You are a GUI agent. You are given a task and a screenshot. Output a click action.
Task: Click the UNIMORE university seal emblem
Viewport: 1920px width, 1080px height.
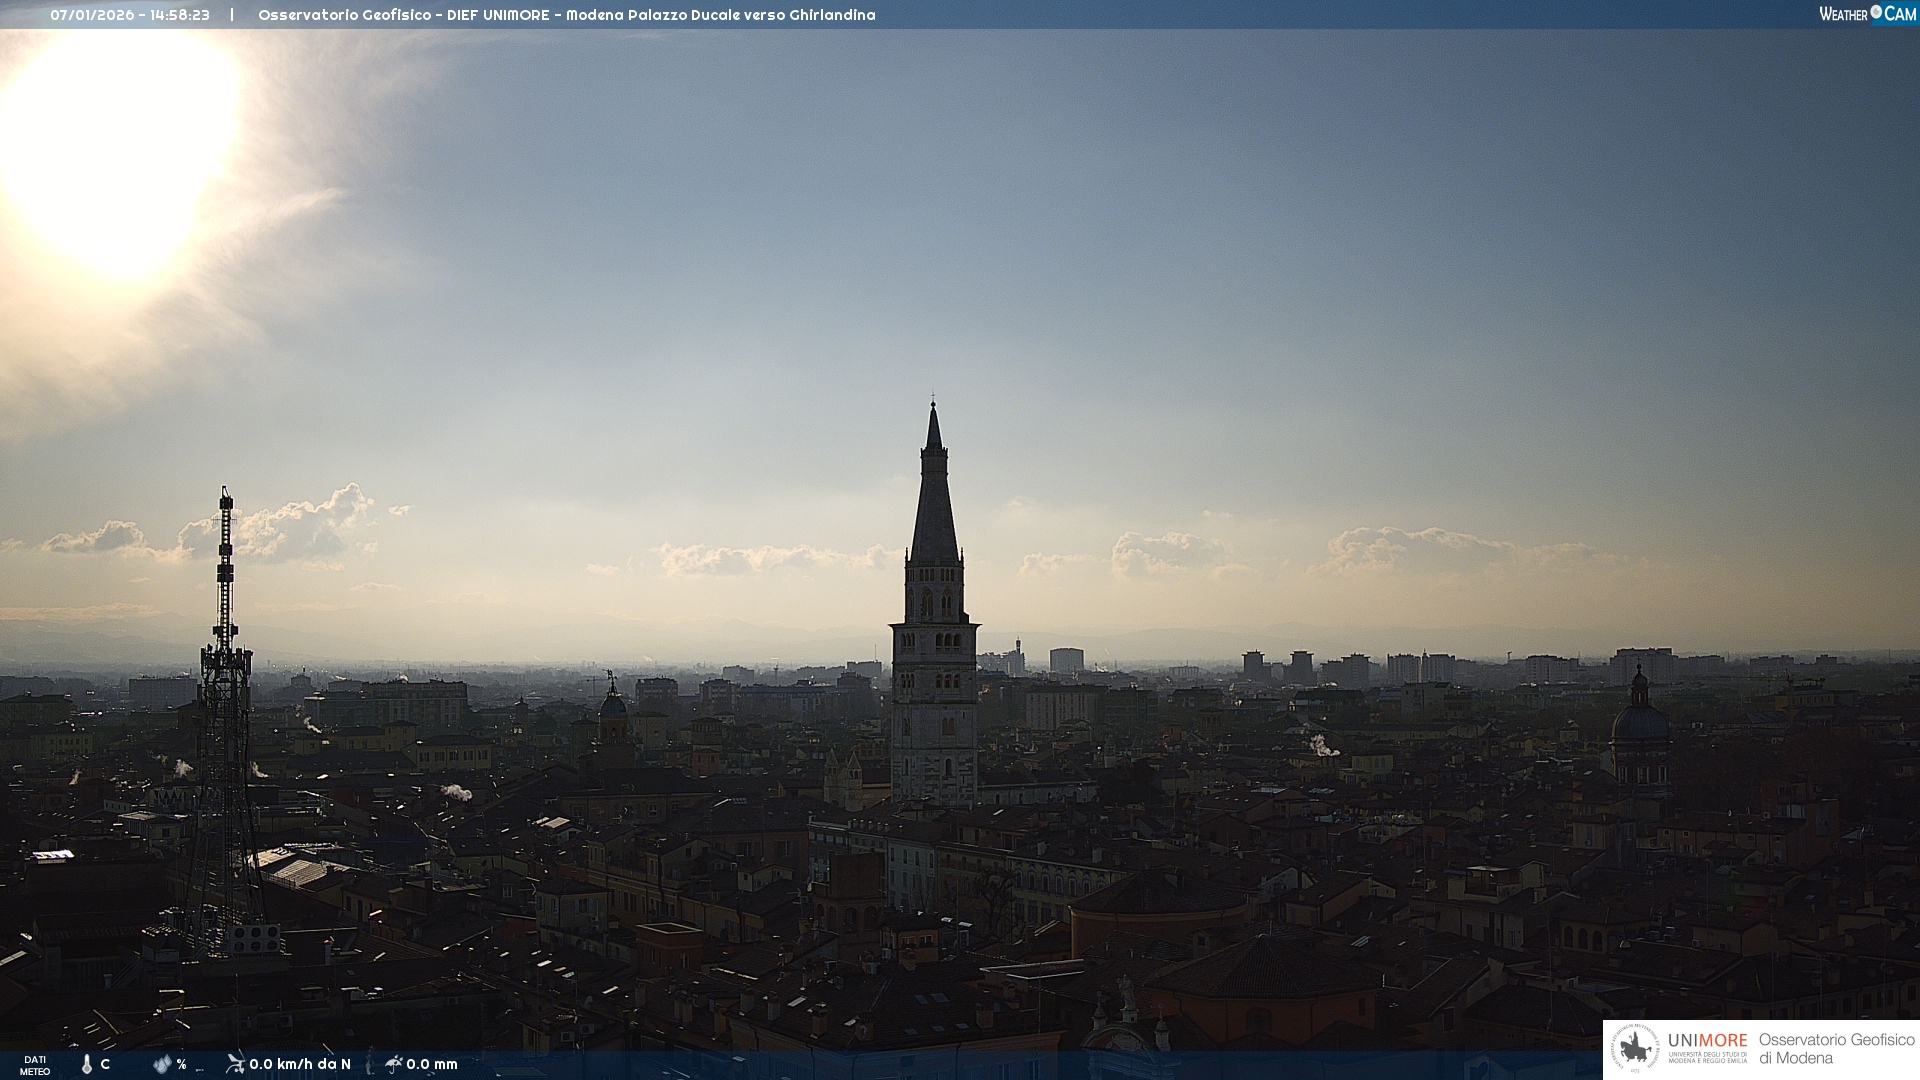click(x=1636, y=1049)
